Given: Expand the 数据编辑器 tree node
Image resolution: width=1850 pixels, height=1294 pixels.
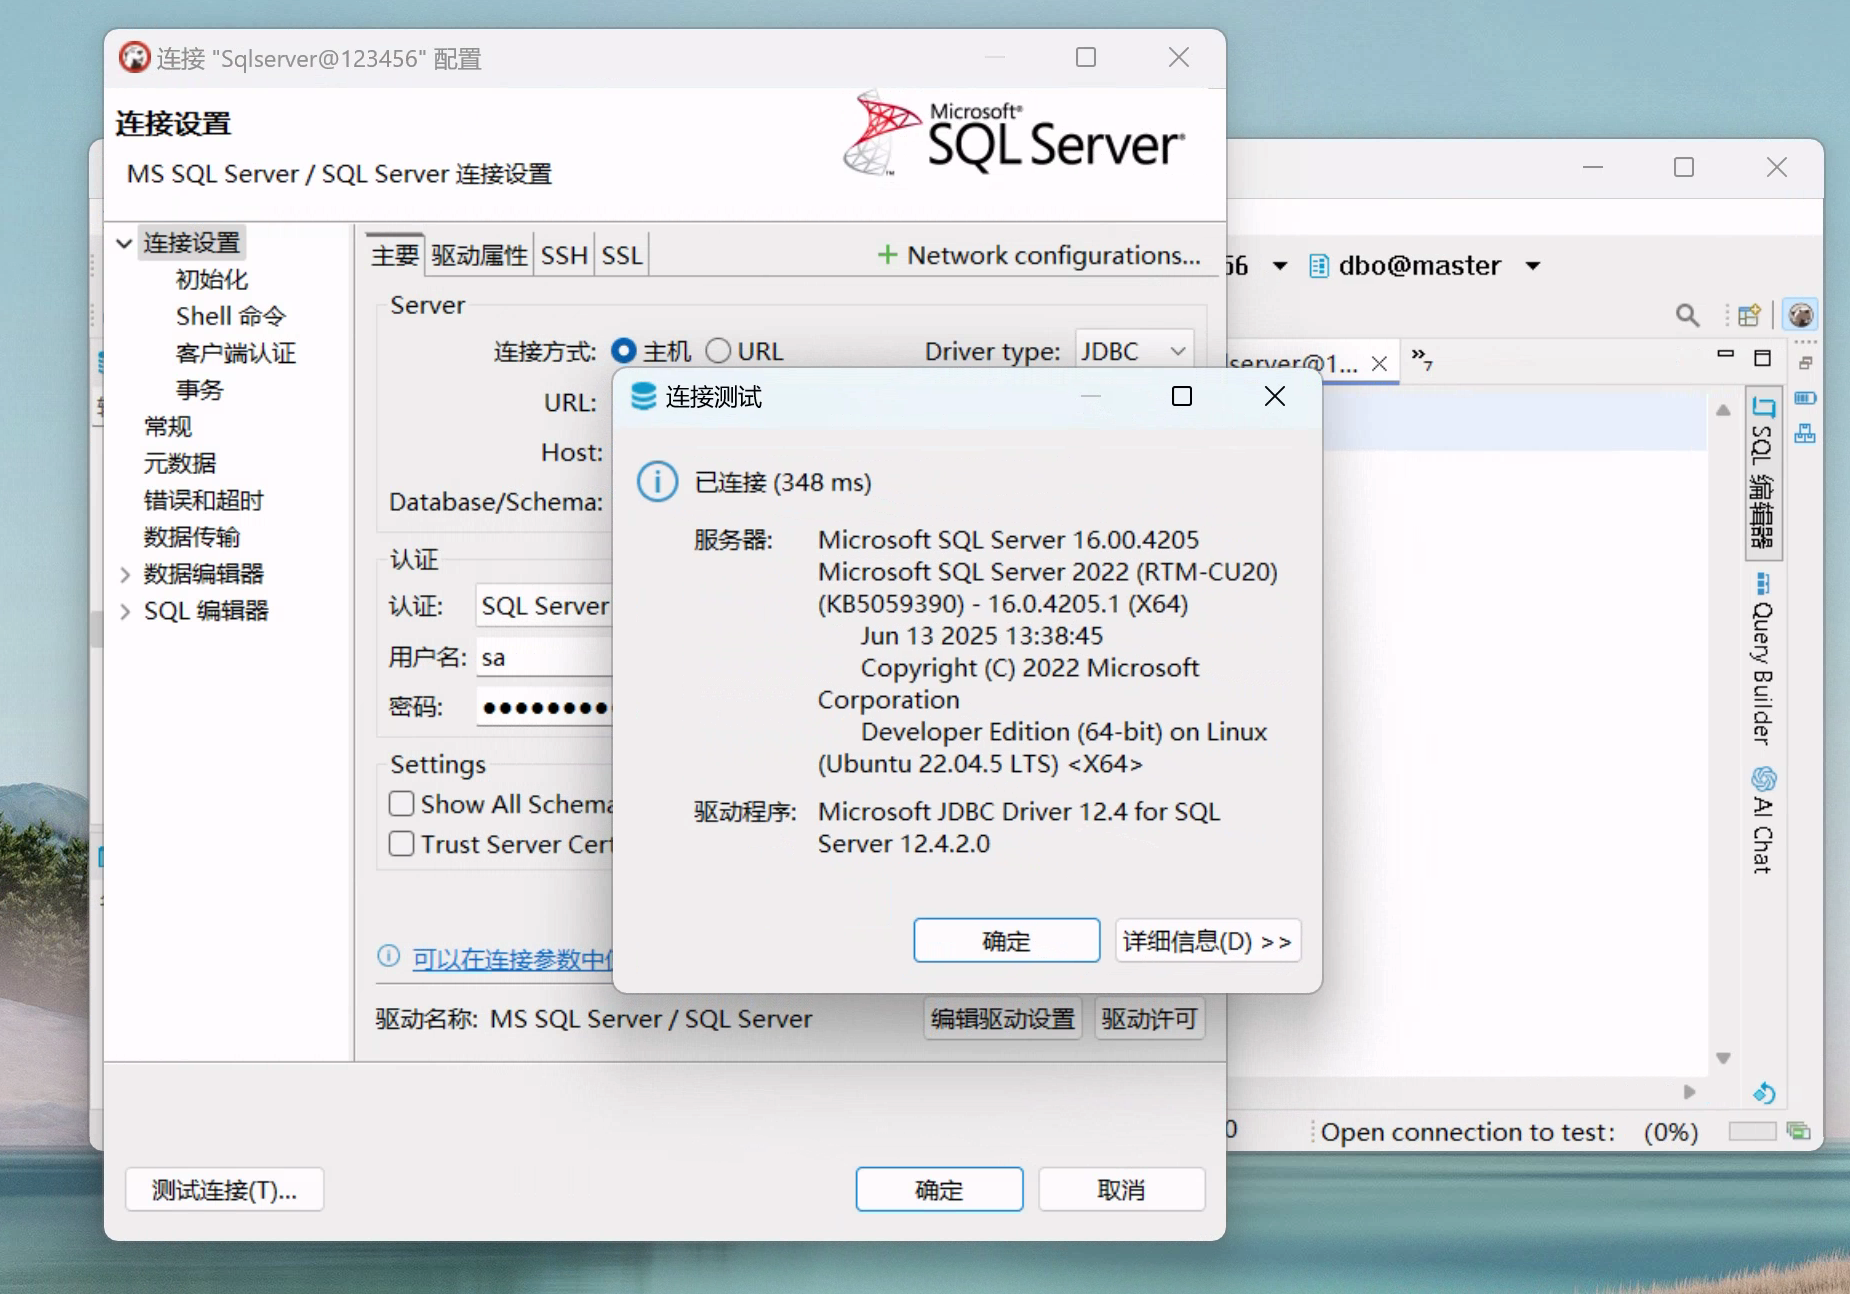Looking at the screenshot, I should point(125,574).
